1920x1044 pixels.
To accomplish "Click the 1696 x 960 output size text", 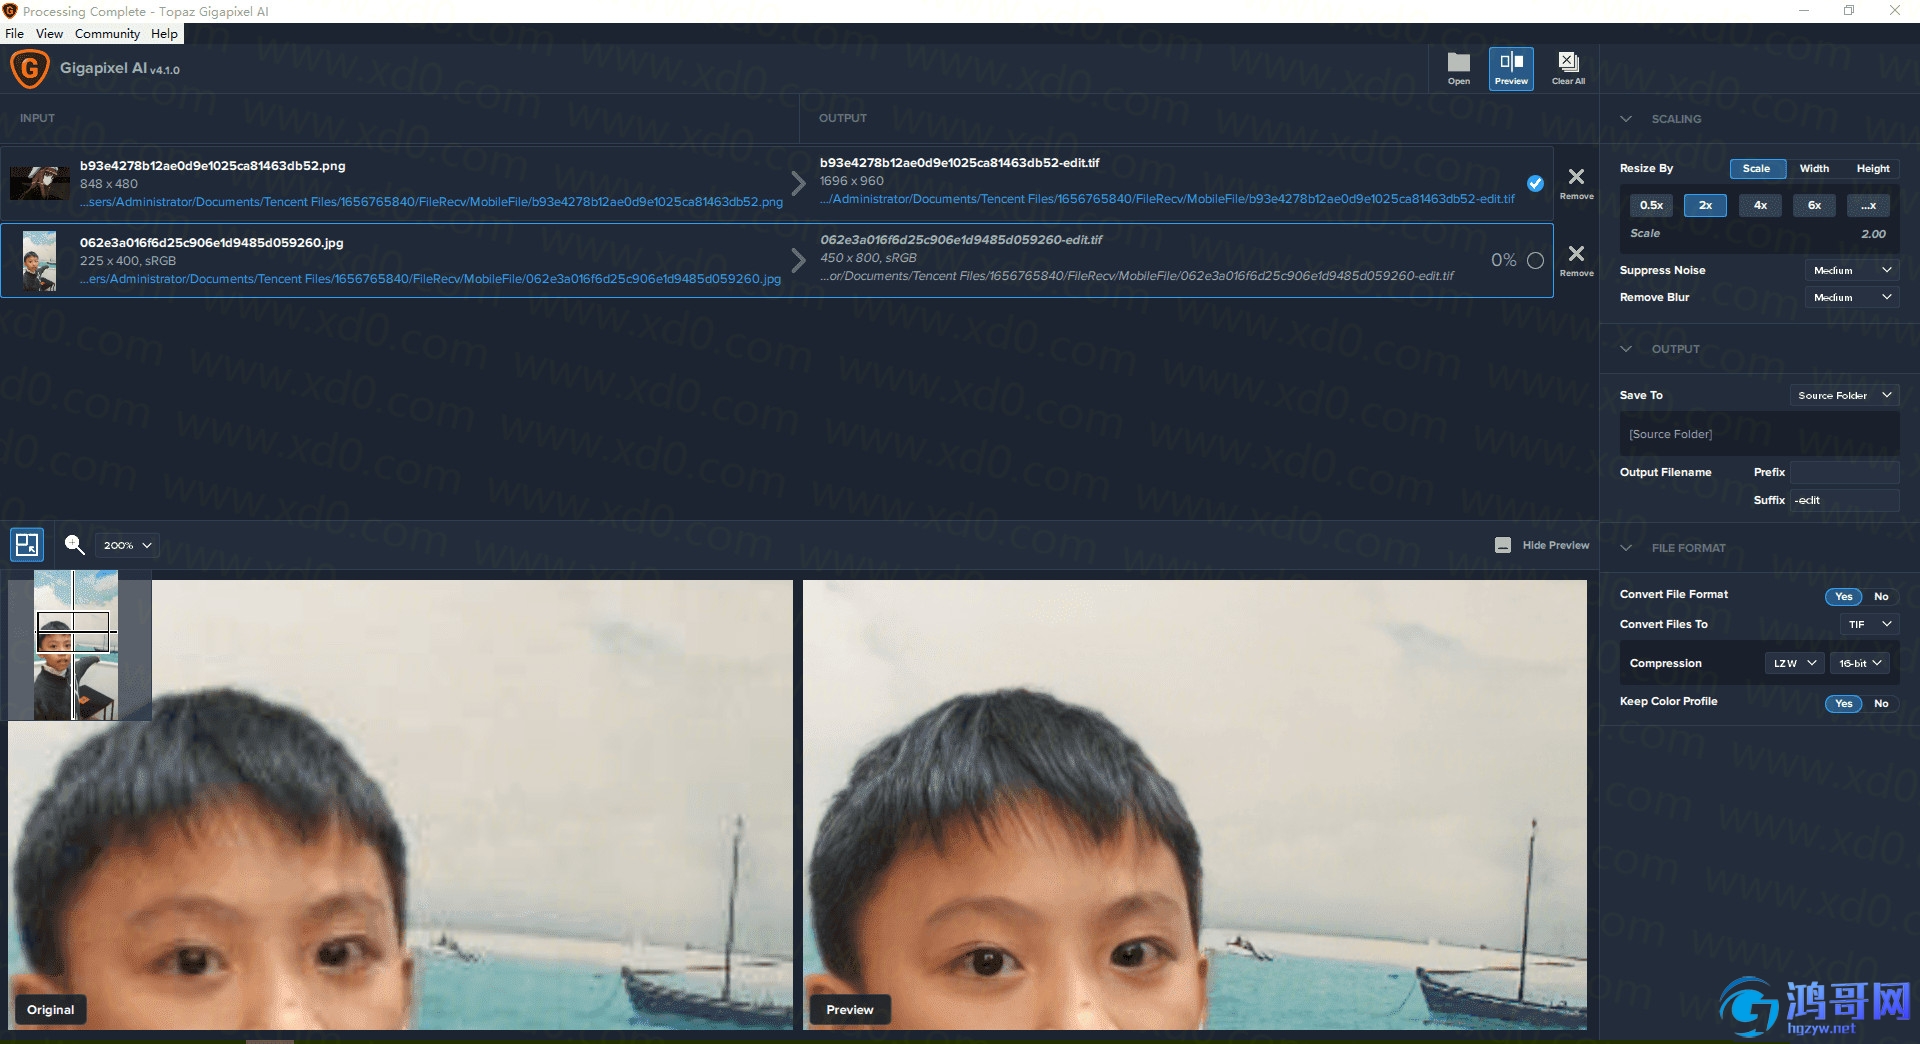I will 852,181.
